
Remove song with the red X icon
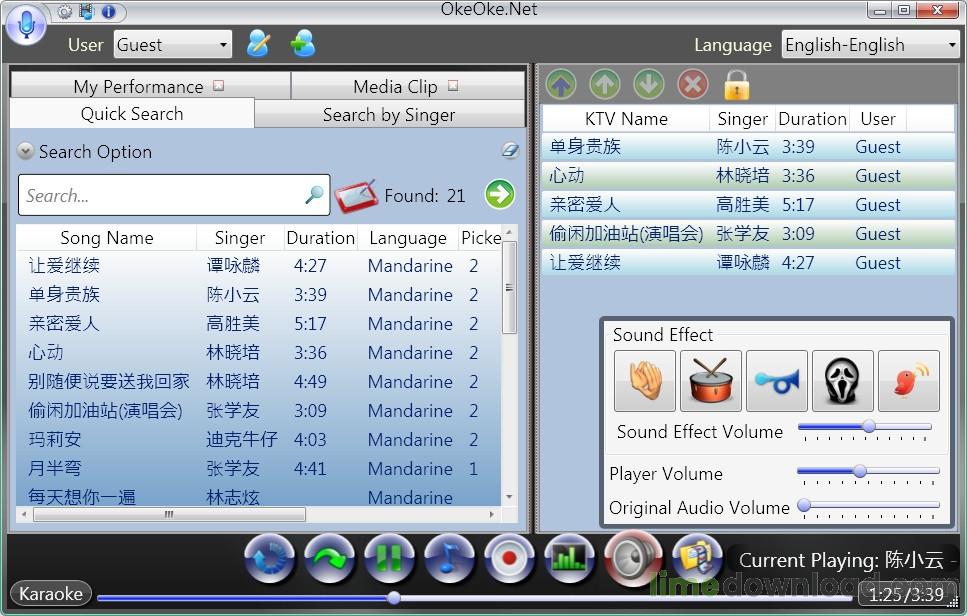click(x=693, y=84)
